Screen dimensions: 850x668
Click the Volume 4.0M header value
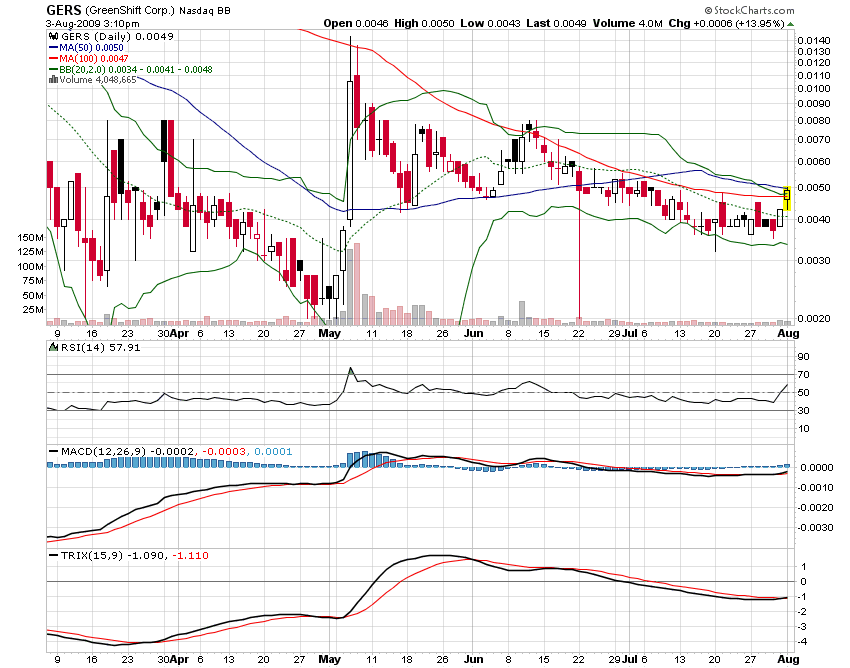click(x=628, y=23)
